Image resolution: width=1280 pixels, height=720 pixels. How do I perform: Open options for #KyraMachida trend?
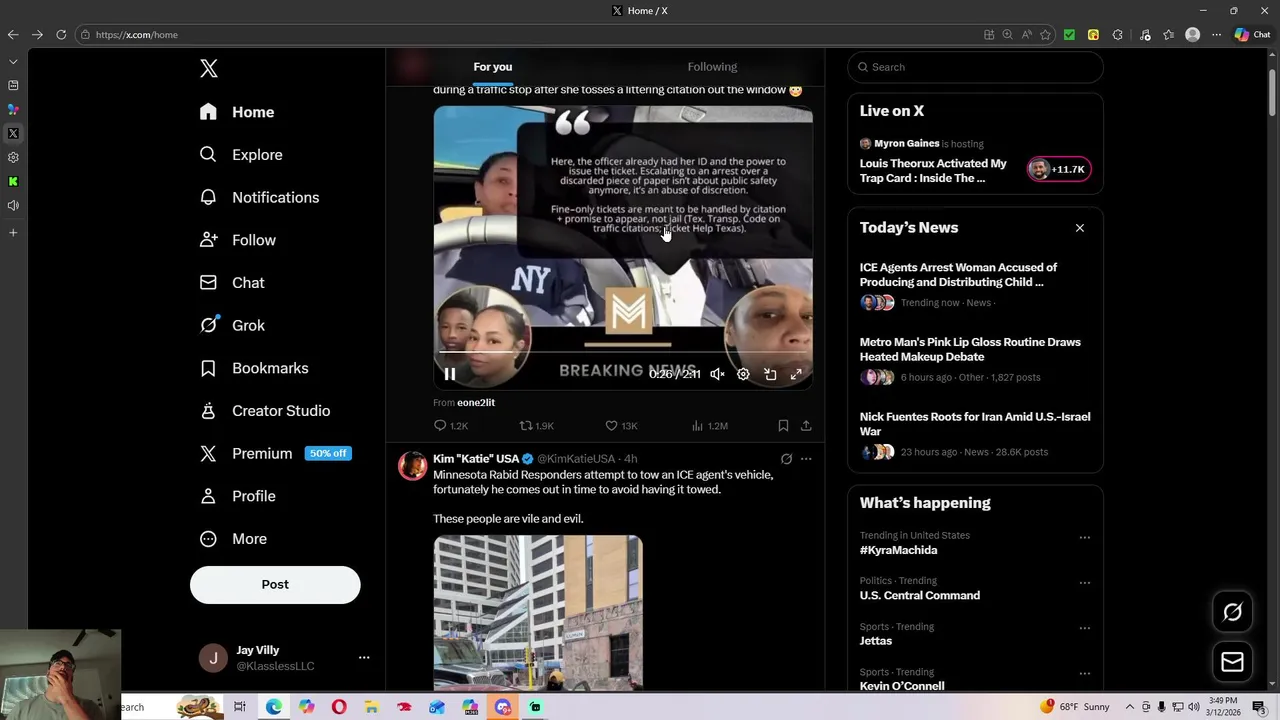[x=1084, y=538]
